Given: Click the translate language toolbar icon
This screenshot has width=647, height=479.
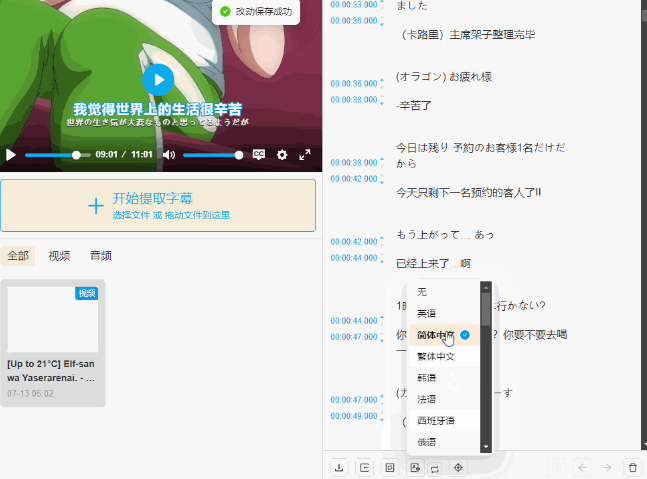Looking at the screenshot, I should tap(415, 467).
